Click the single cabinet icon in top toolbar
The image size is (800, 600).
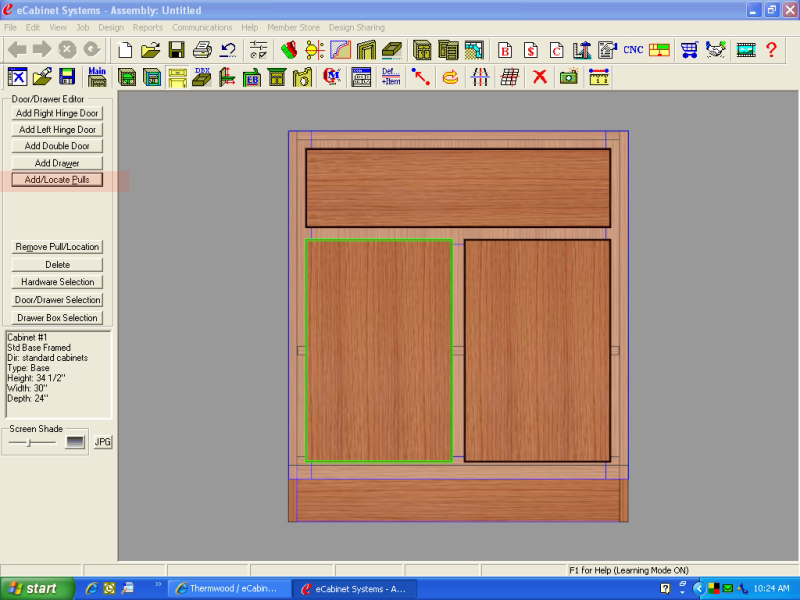click(x=422, y=50)
